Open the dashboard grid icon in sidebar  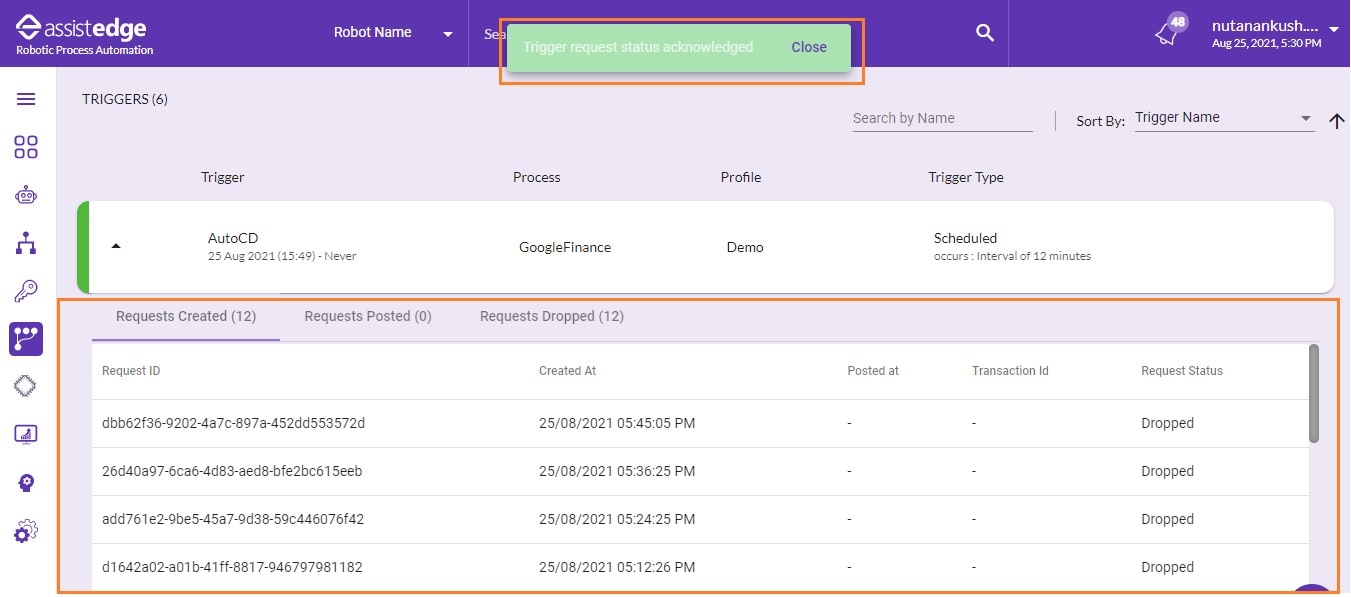[26, 147]
